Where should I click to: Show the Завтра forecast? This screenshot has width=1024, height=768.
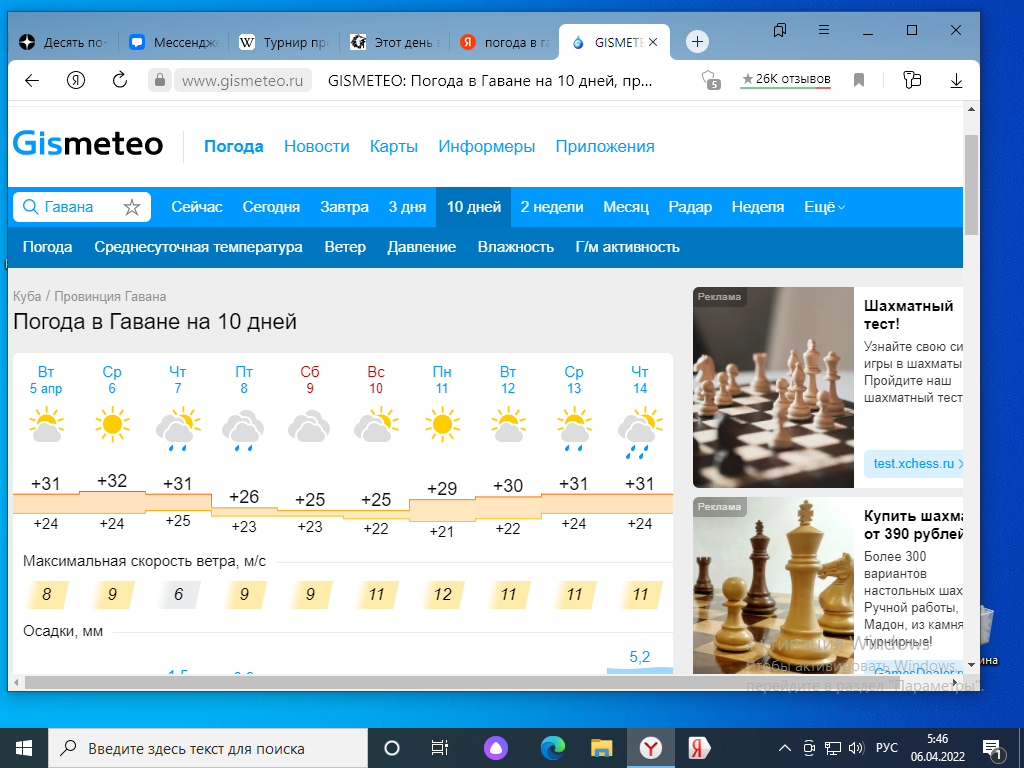pyautogui.click(x=344, y=207)
